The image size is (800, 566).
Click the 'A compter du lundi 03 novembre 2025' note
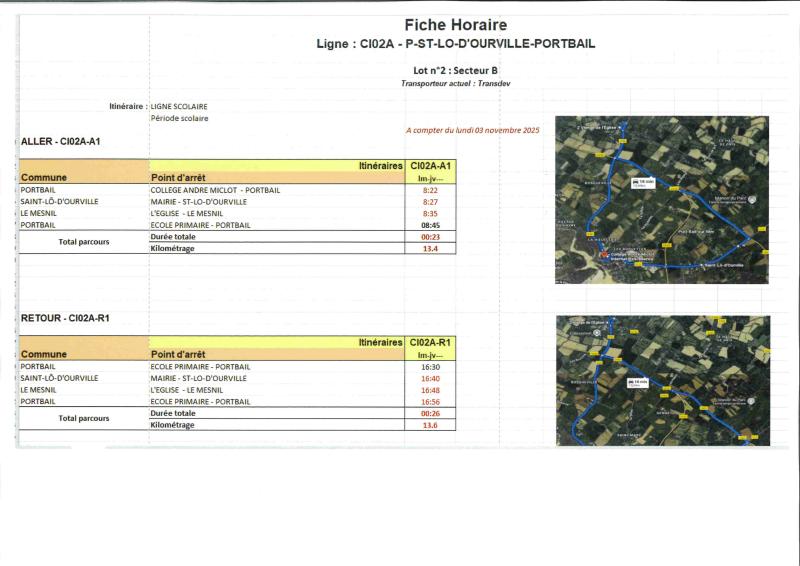472,130
